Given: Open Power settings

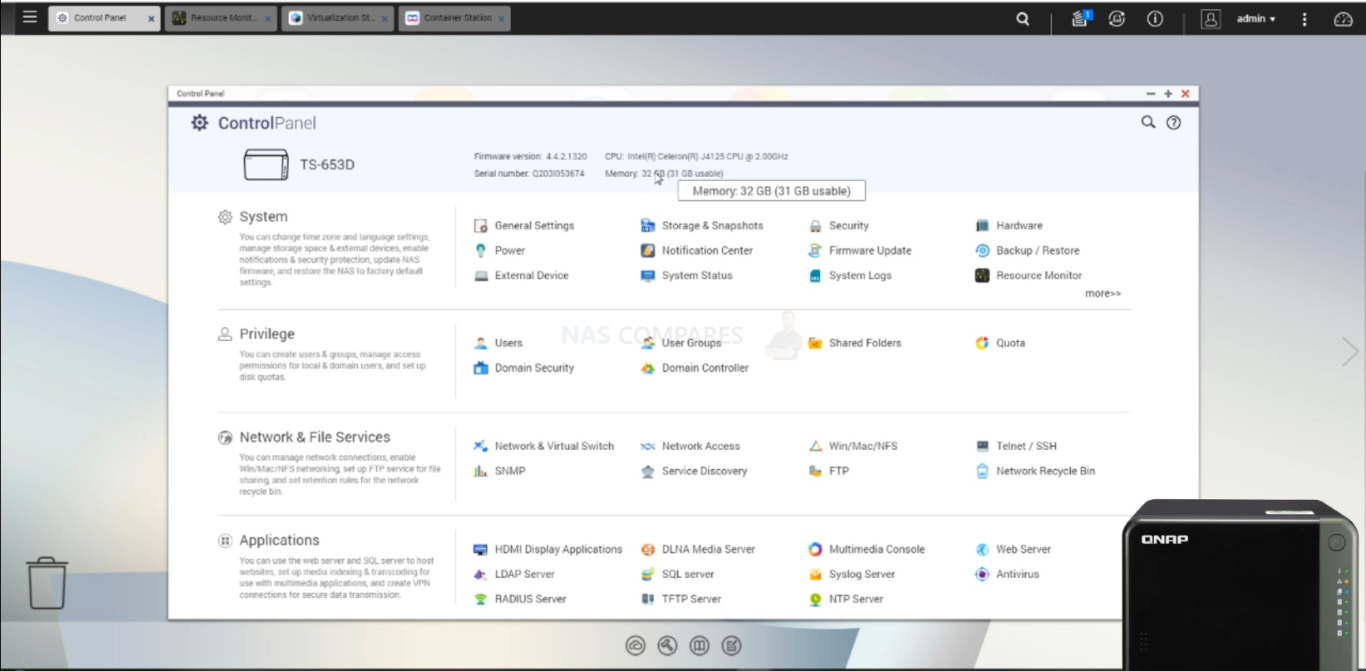Looking at the screenshot, I should tap(499, 251).
